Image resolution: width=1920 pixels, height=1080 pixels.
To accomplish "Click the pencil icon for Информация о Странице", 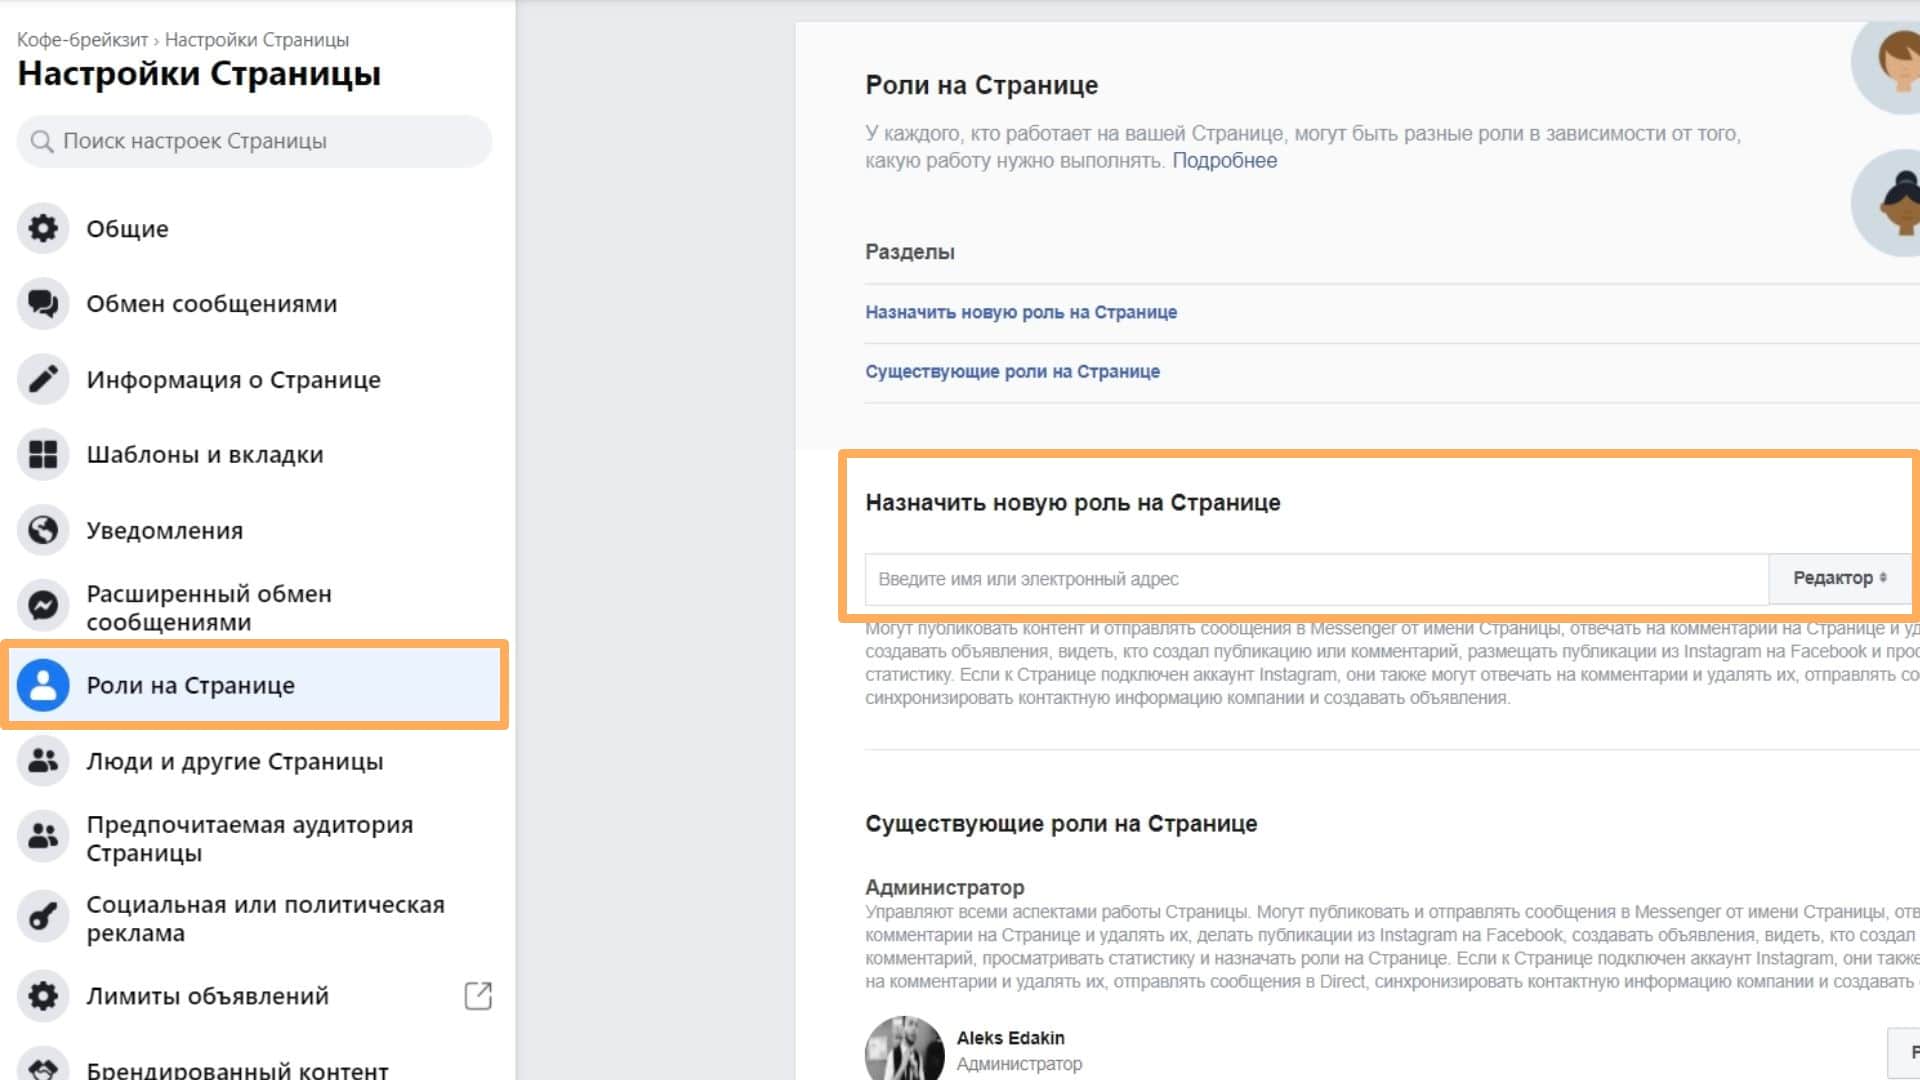I will coord(42,380).
